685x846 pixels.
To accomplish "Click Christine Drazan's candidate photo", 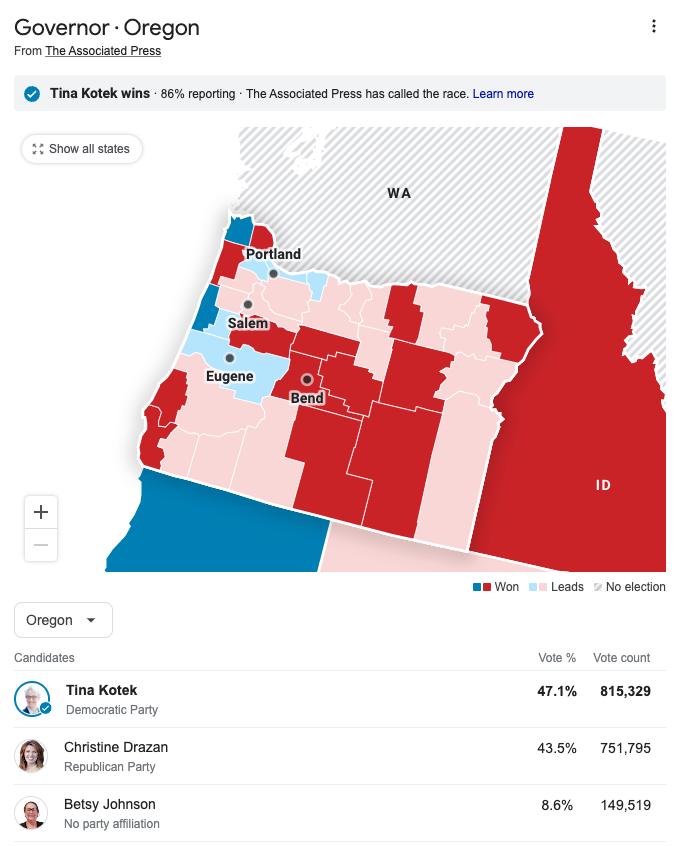I will click(x=32, y=755).
